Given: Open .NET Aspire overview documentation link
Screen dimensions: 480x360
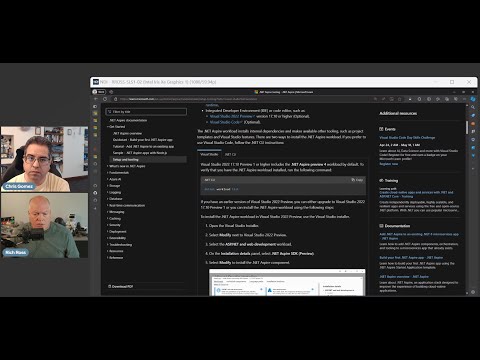Looking at the screenshot, I should click(404, 277).
